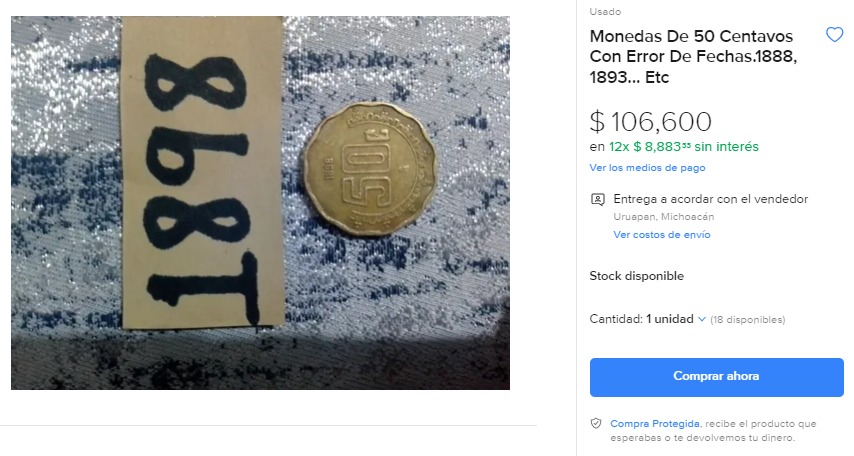
Task: Open the 1 unidad quantity selector
Action: pyautogui.click(x=669, y=319)
